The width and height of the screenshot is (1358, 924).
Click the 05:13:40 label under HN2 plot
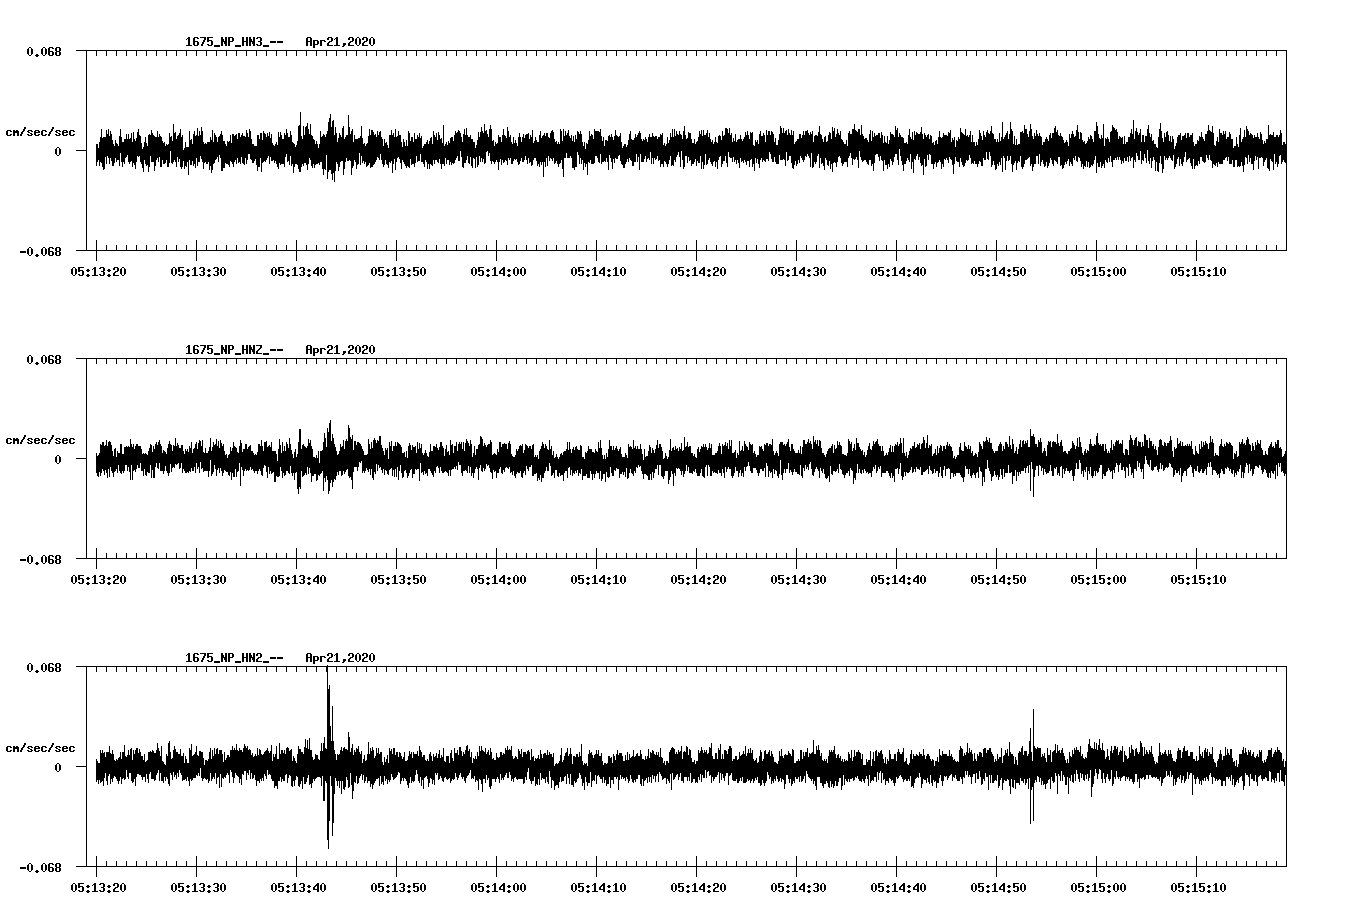(x=296, y=887)
